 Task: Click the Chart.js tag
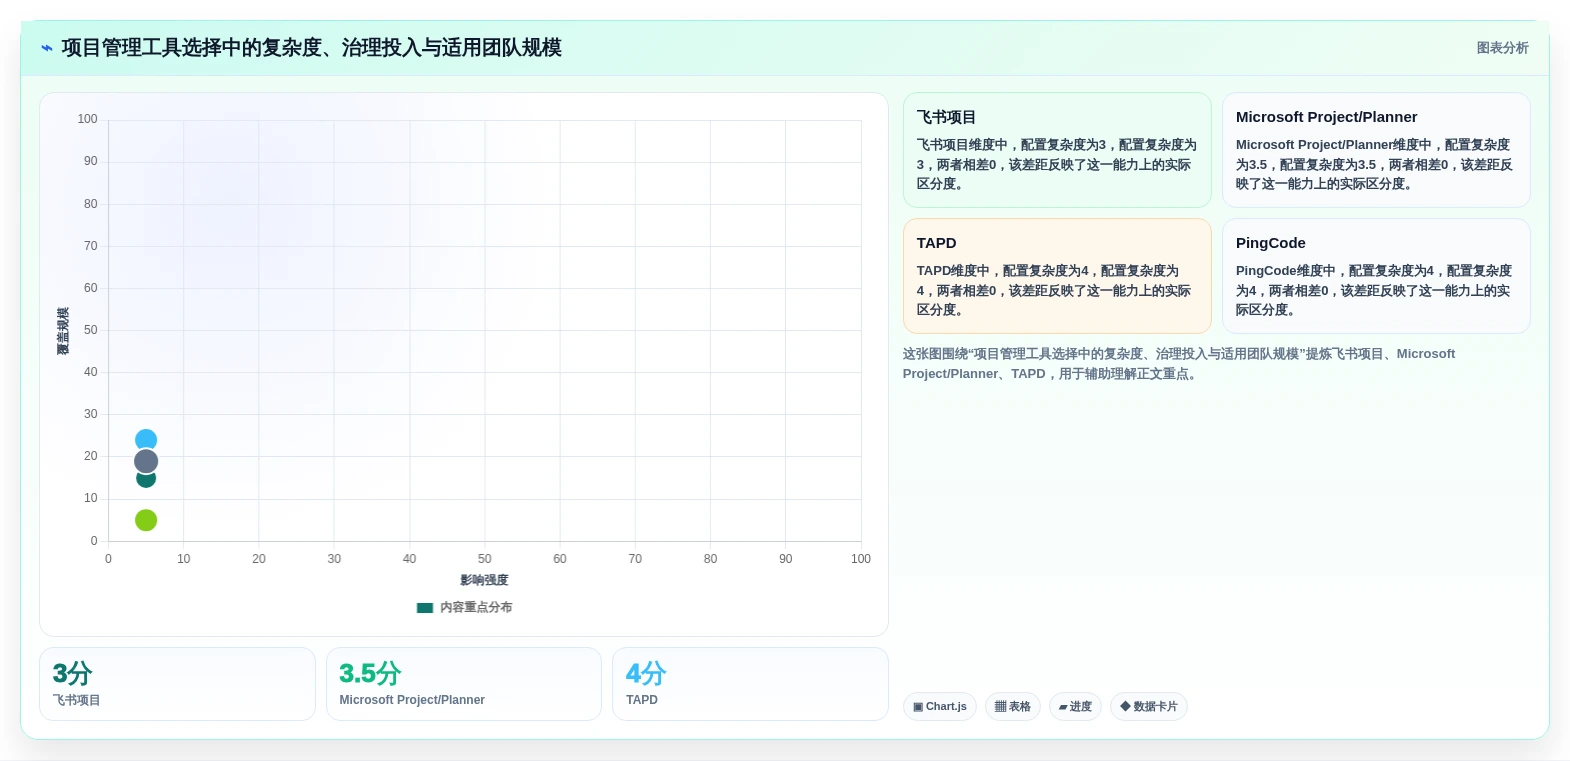coord(940,707)
